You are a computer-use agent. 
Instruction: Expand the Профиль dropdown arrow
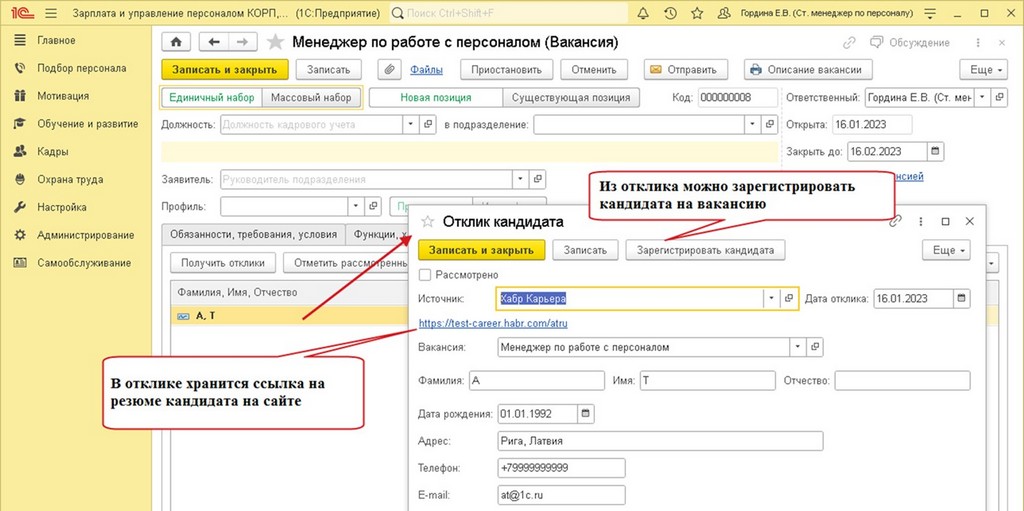pos(356,206)
